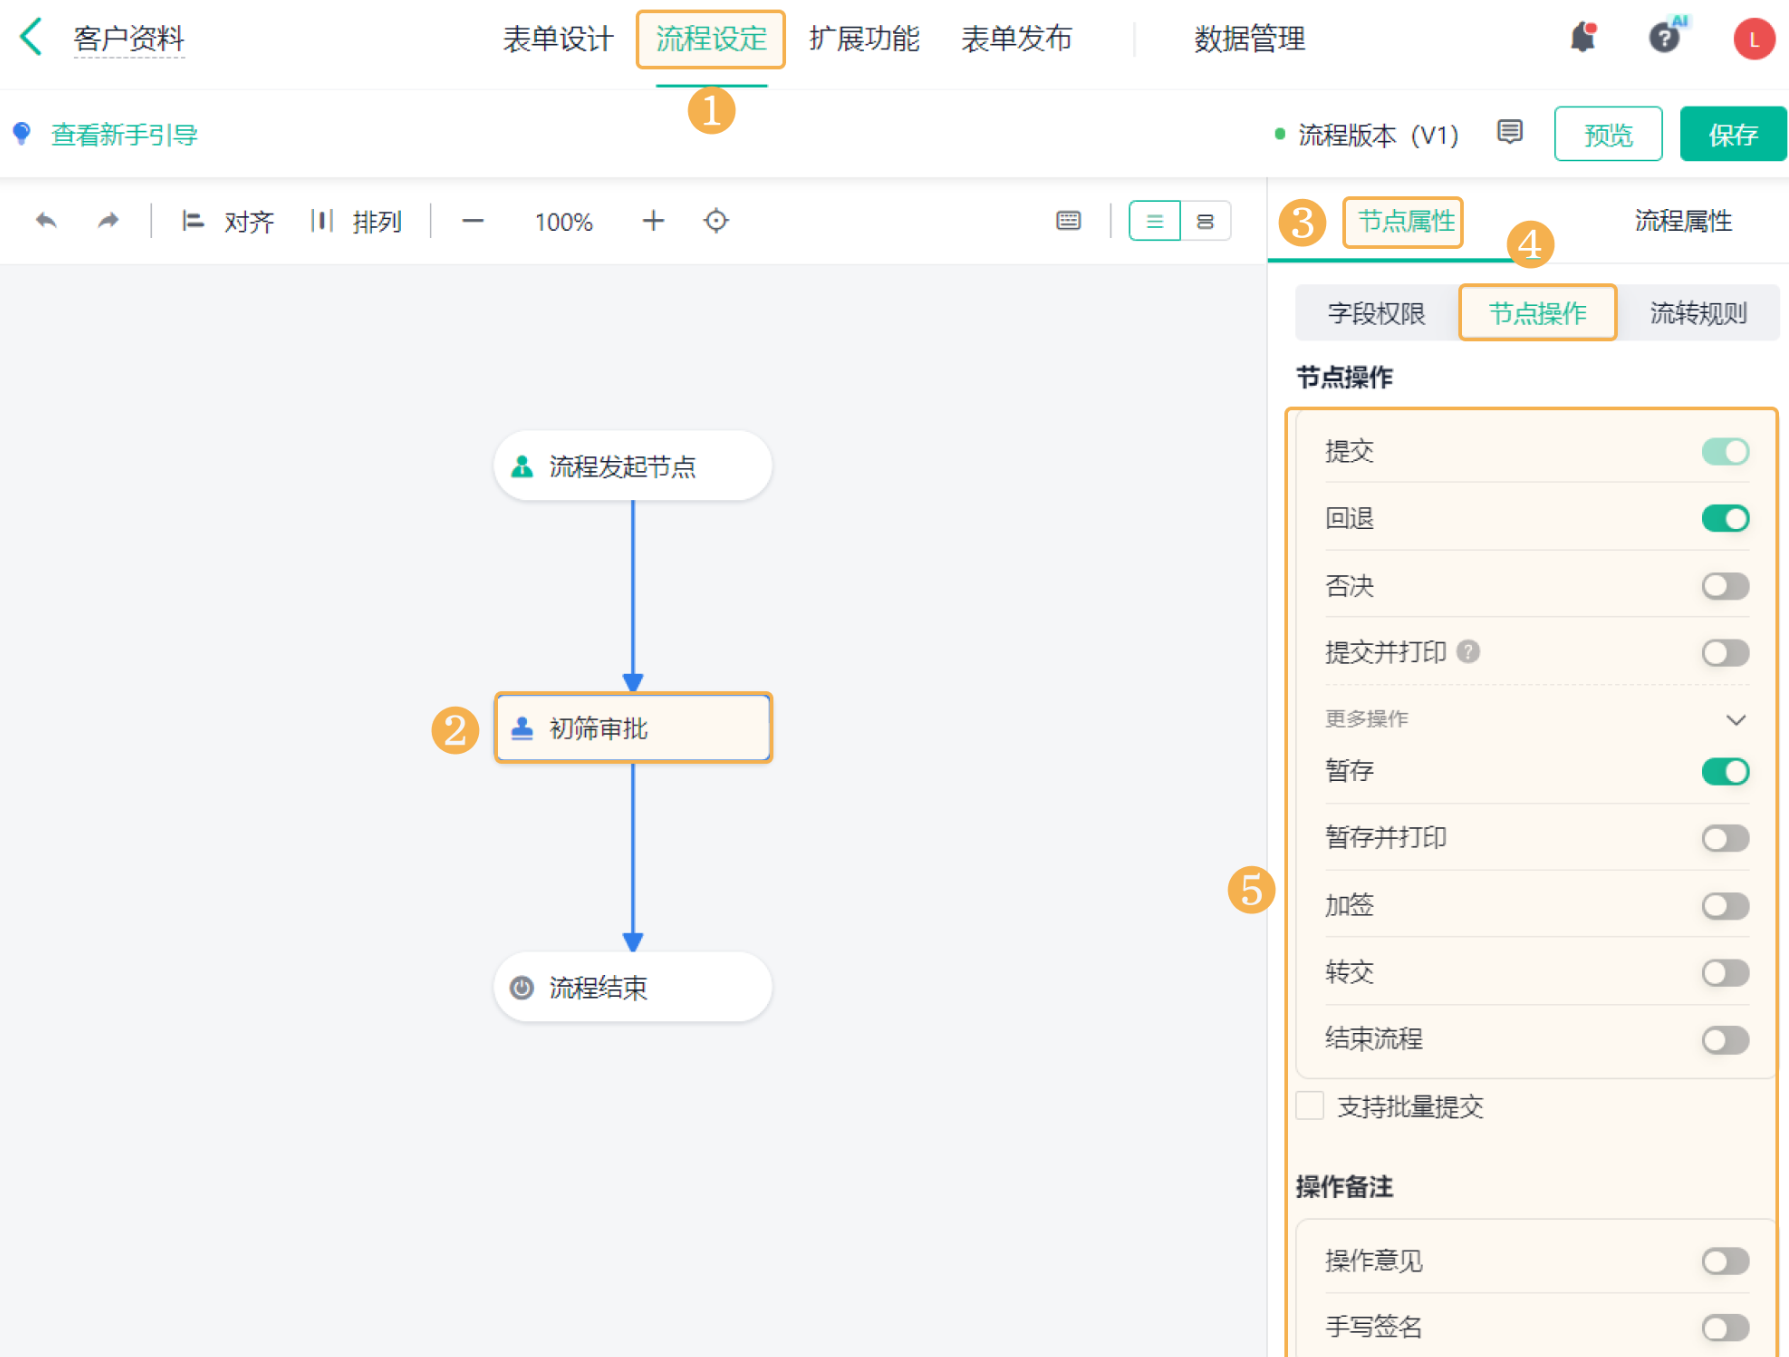Enable the 结束流程 switch
Screen dimensions: 1789x1357
[x=1725, y=1039]
